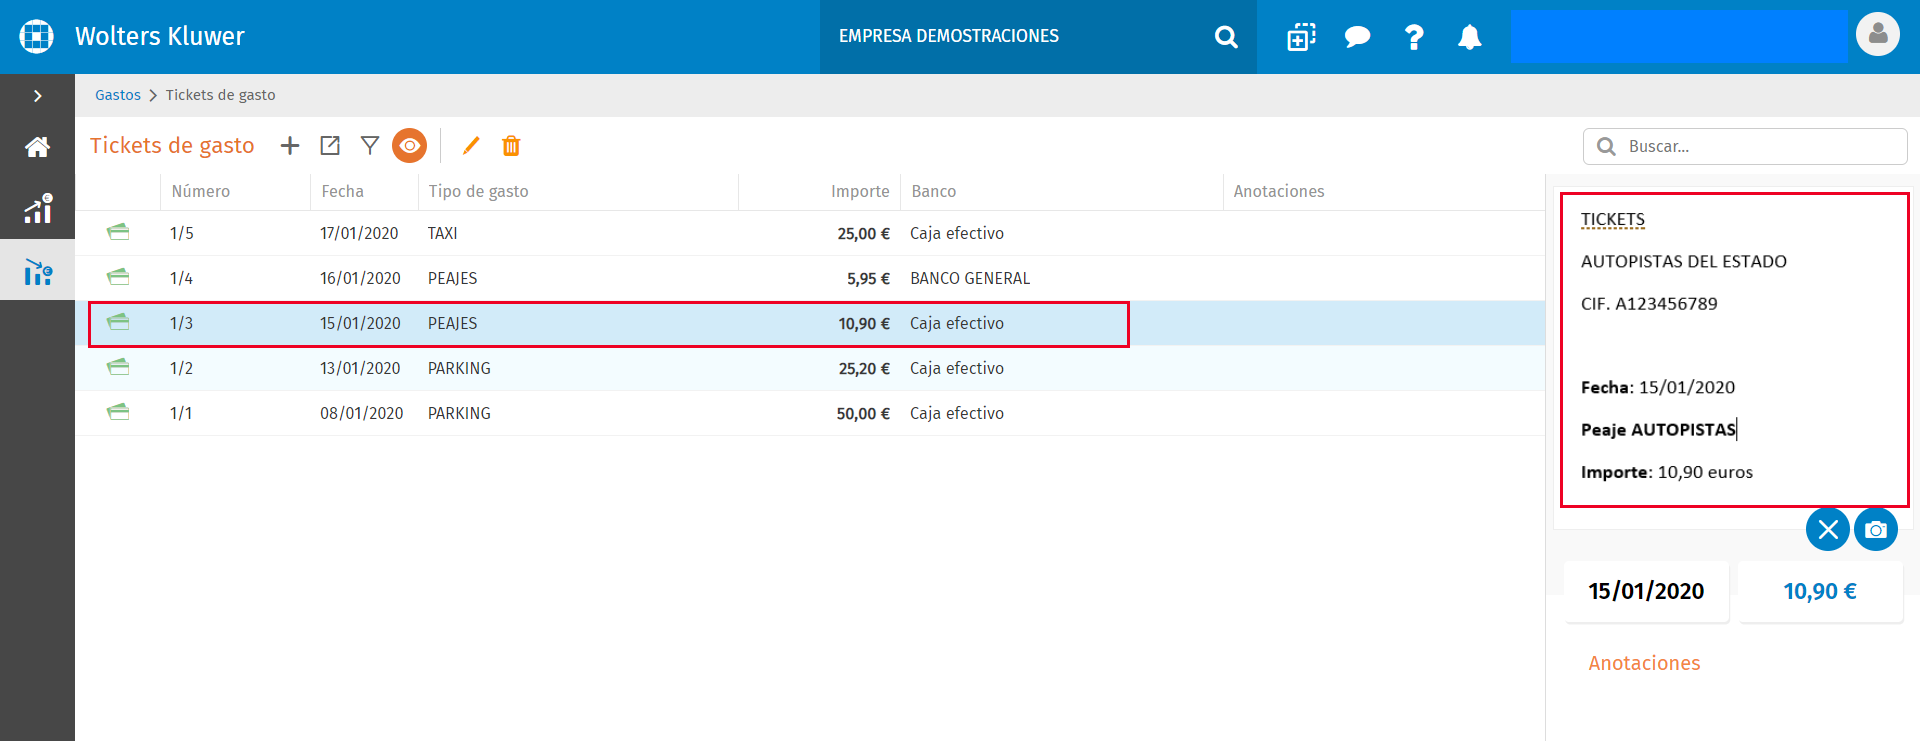The height and width of the screenshot is (741, 1920).
Task: Delete ticket with trash icon
Action: (511, 146)
